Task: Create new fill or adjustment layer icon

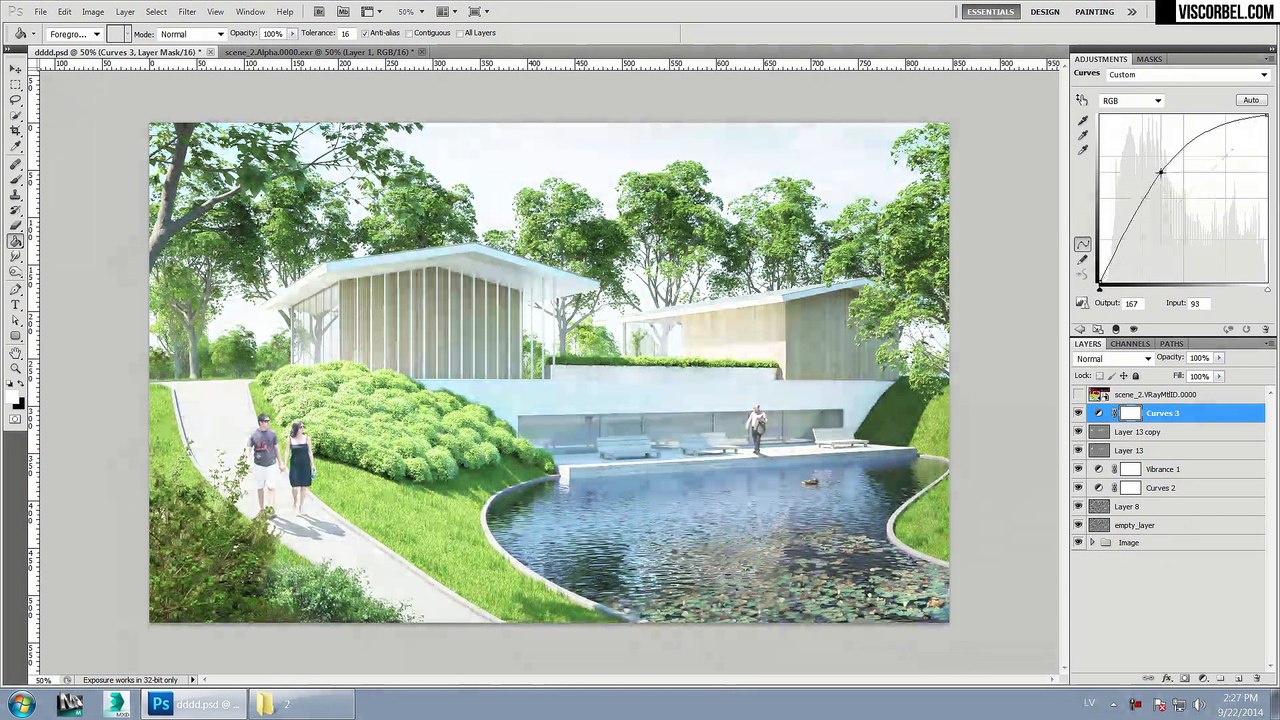Action: click(x=1203, y=679)
